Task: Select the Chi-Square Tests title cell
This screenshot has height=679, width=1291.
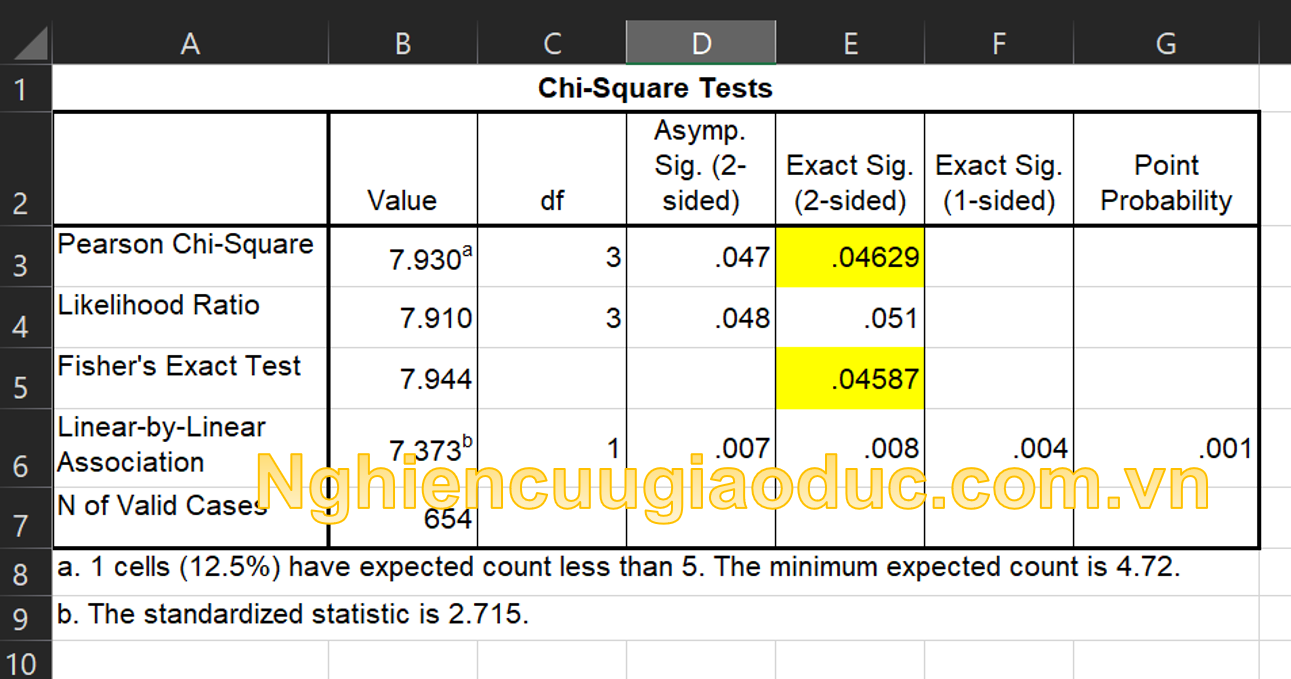Action: [x=655, y=88]
